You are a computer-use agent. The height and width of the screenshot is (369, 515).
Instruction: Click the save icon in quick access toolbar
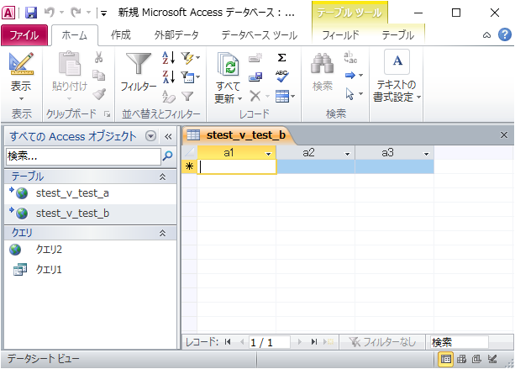[31, 13]
